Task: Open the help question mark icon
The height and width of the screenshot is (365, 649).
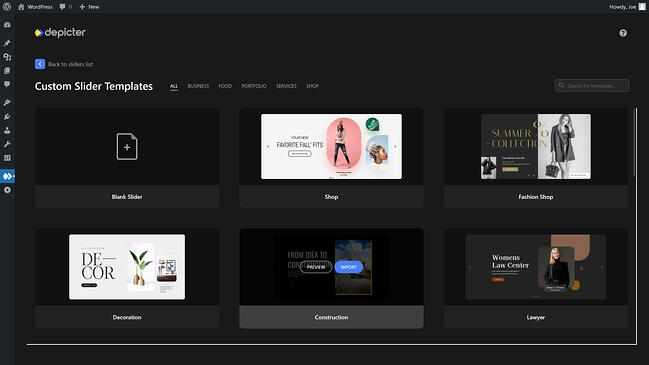Action: click(x=623, y=33)
